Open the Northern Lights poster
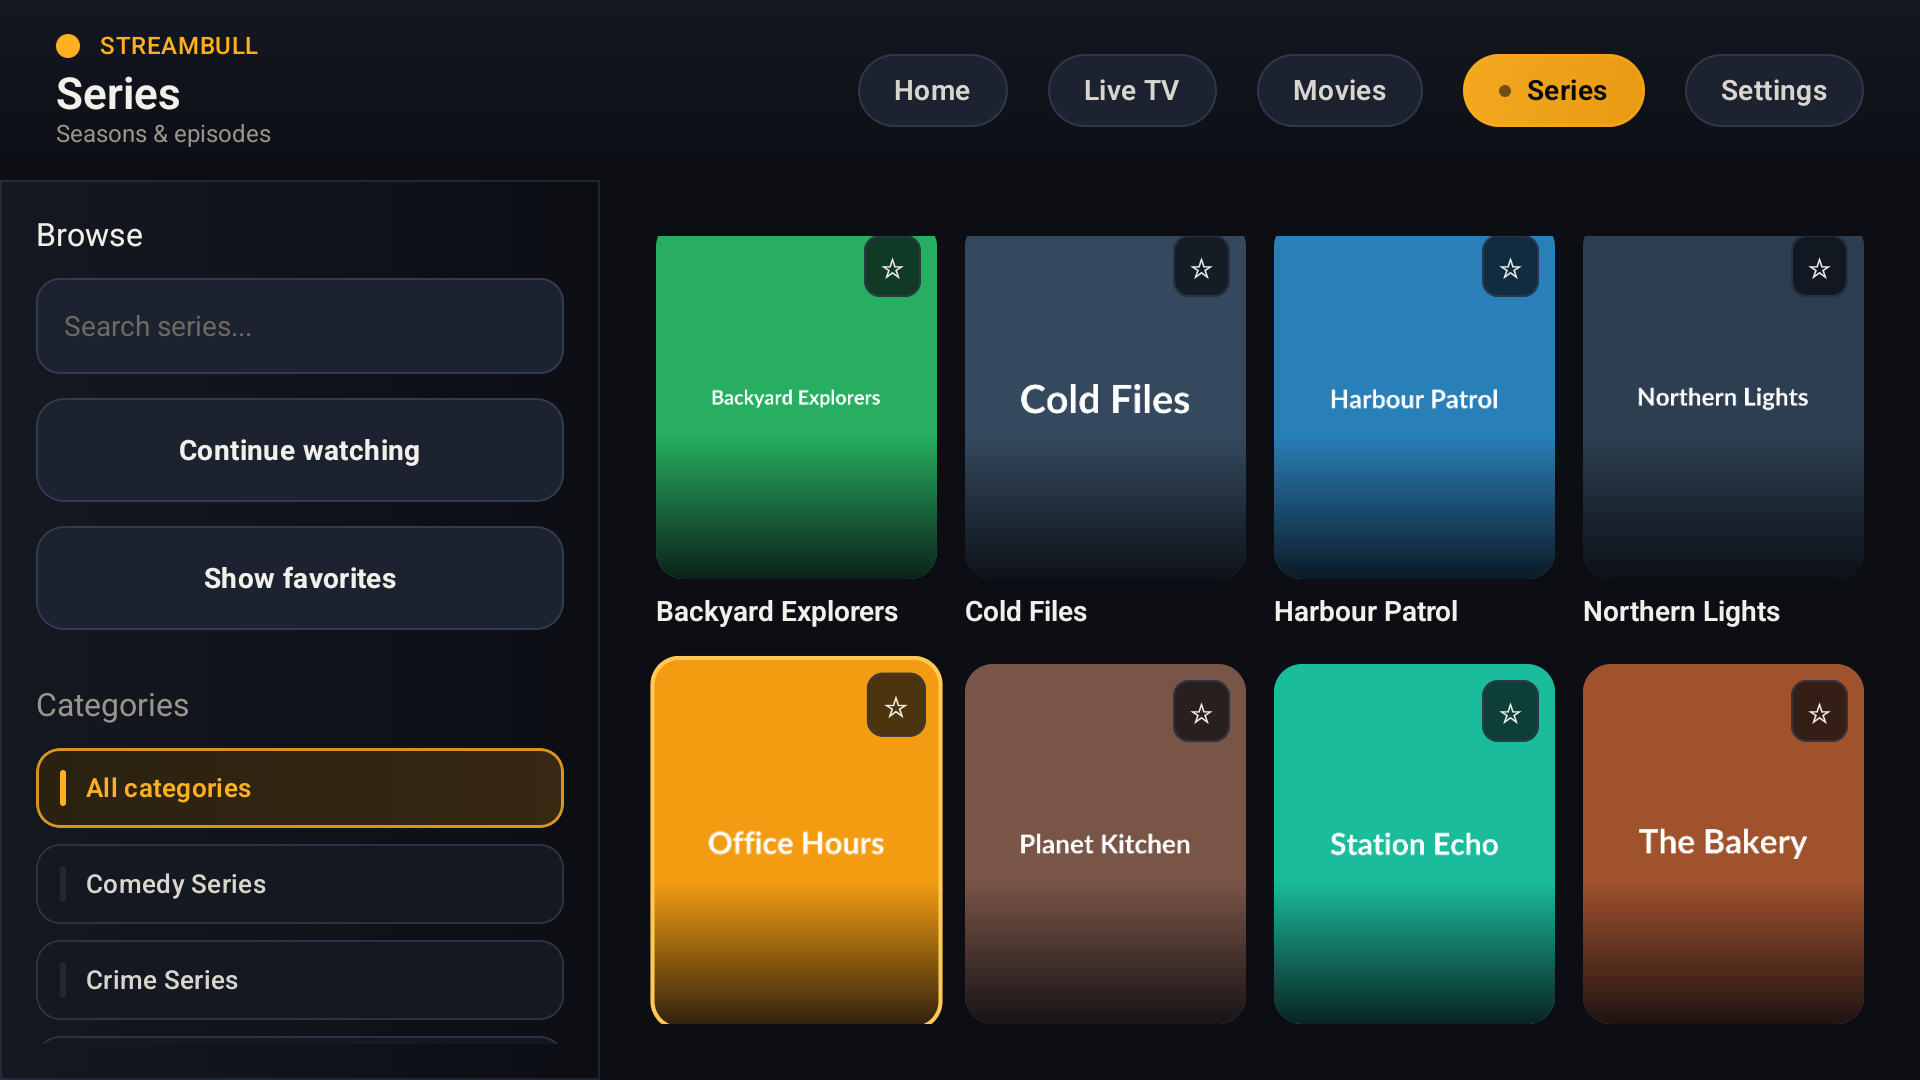This screenshot has height=1080, width=1920. pyautogui.click(x=1723, y=407)
